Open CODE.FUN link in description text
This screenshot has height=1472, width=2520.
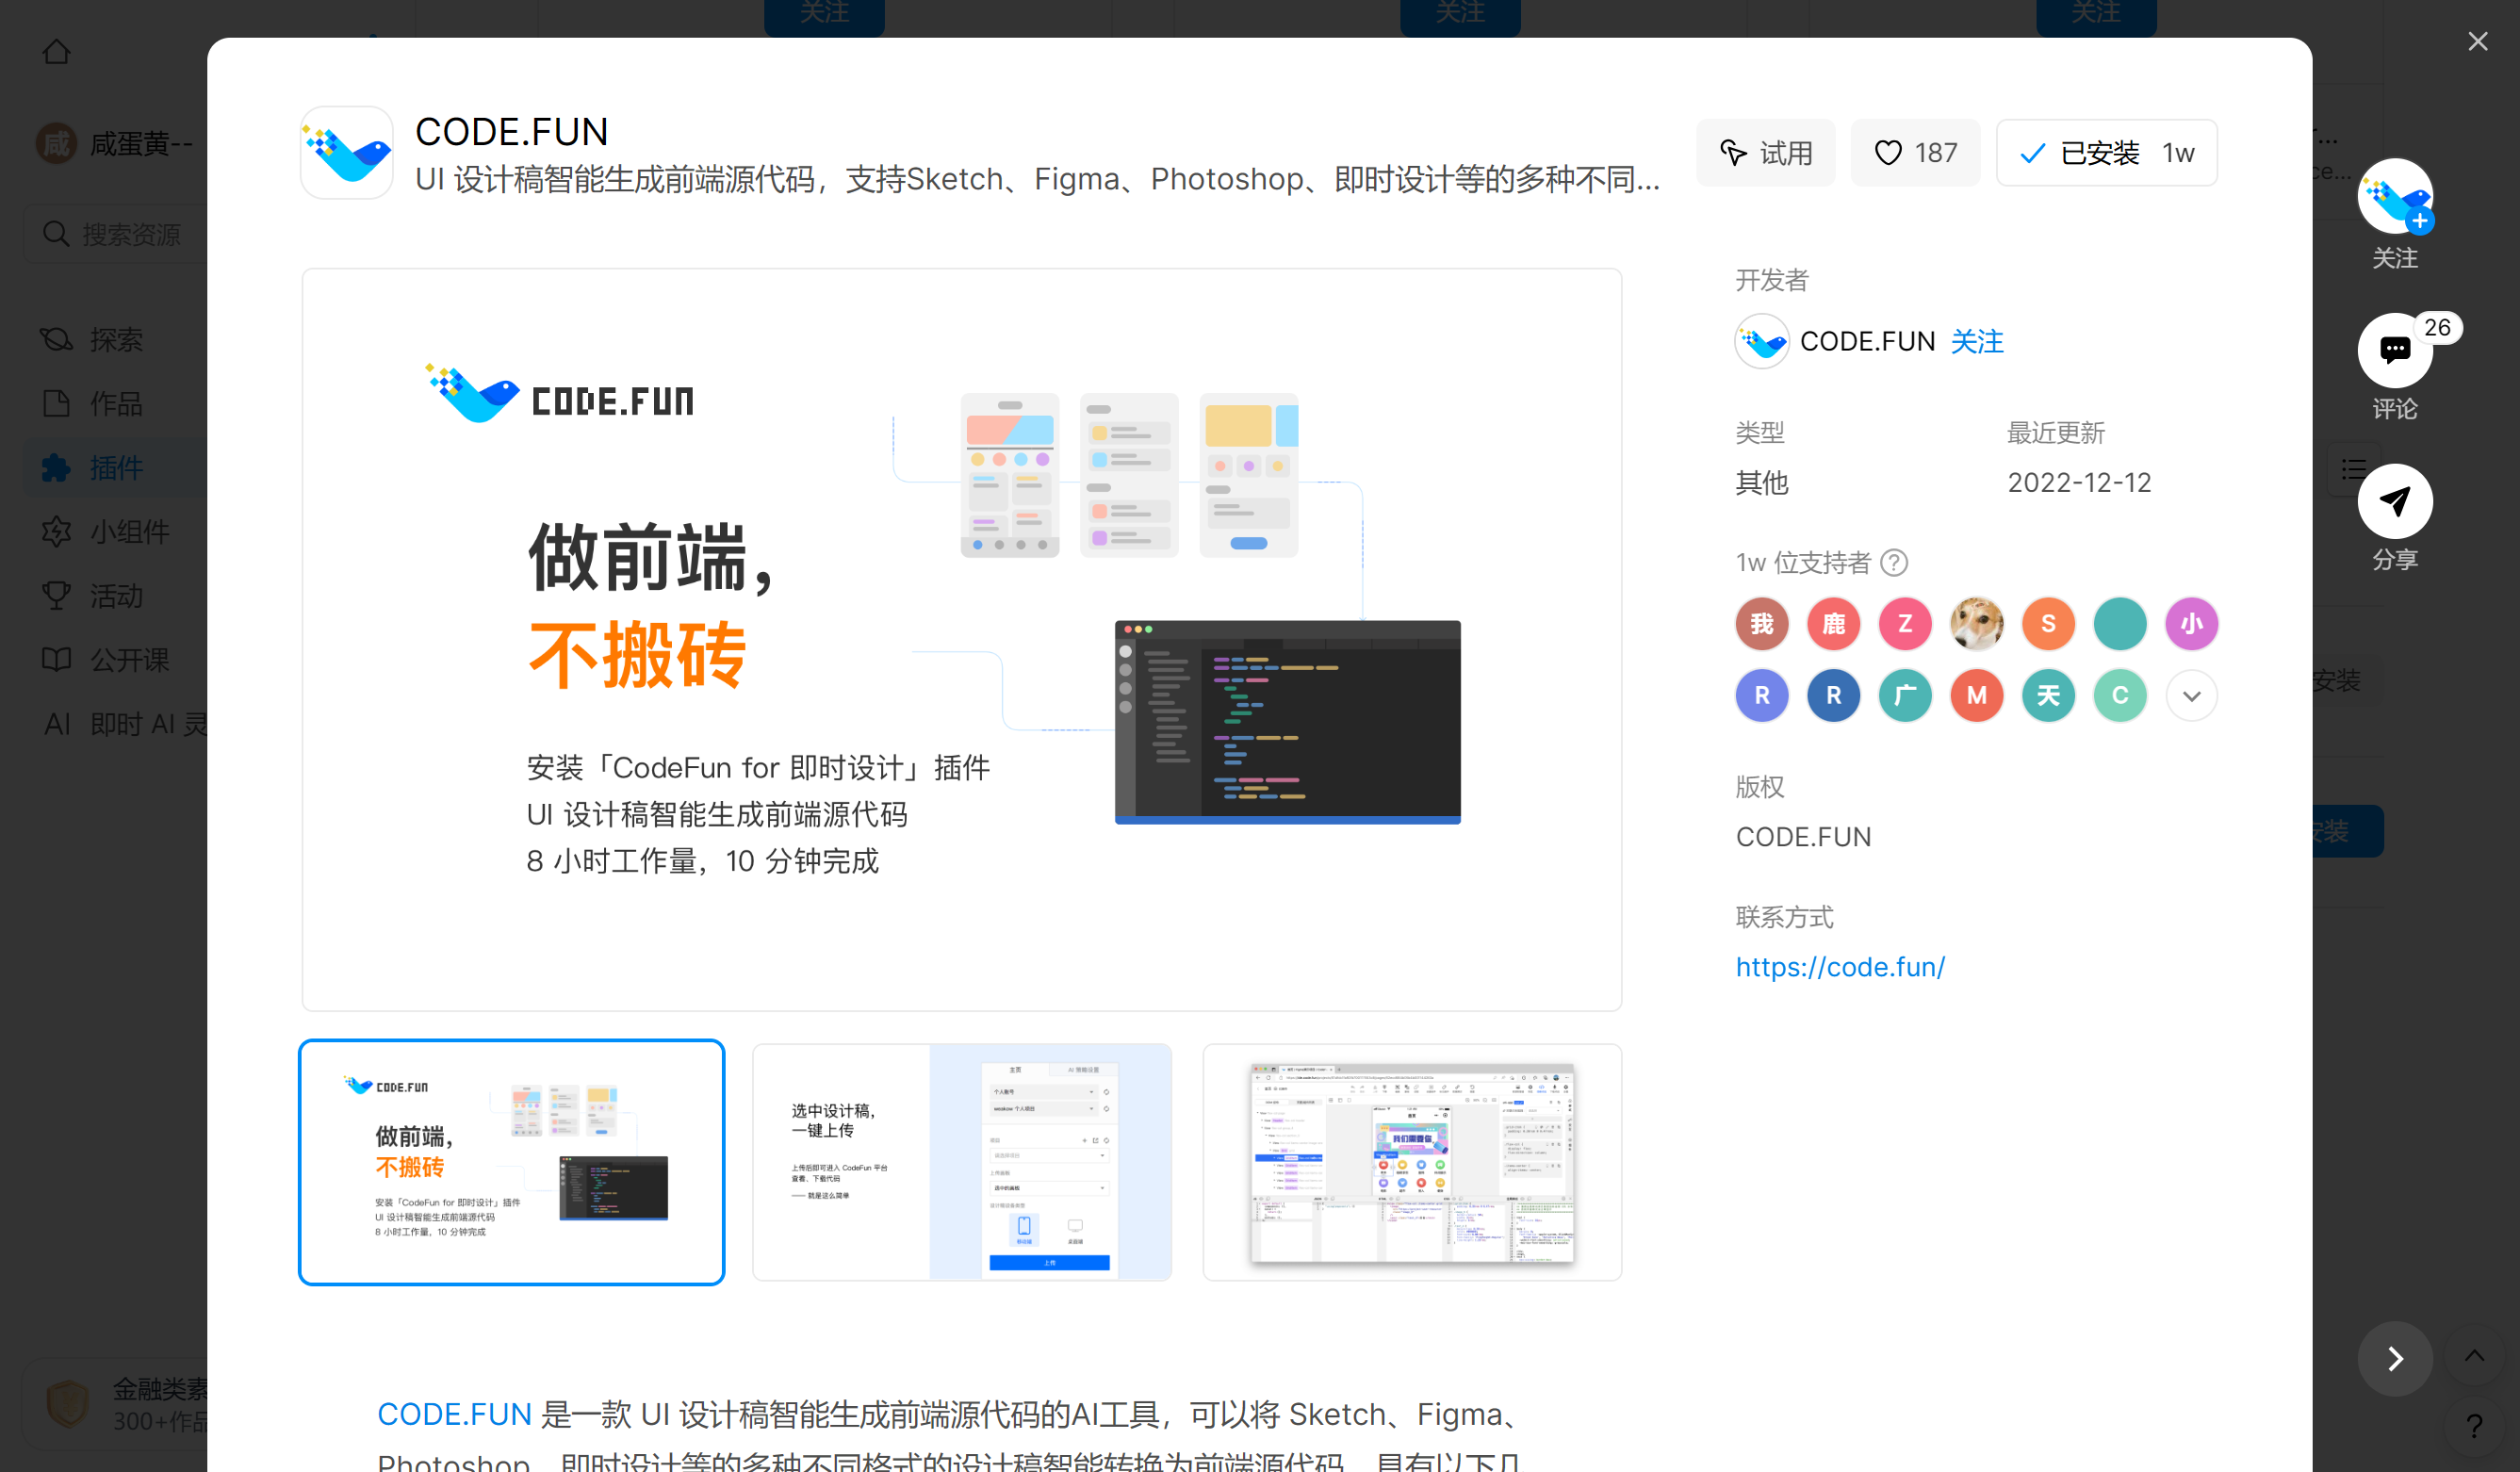[454, 1414]
